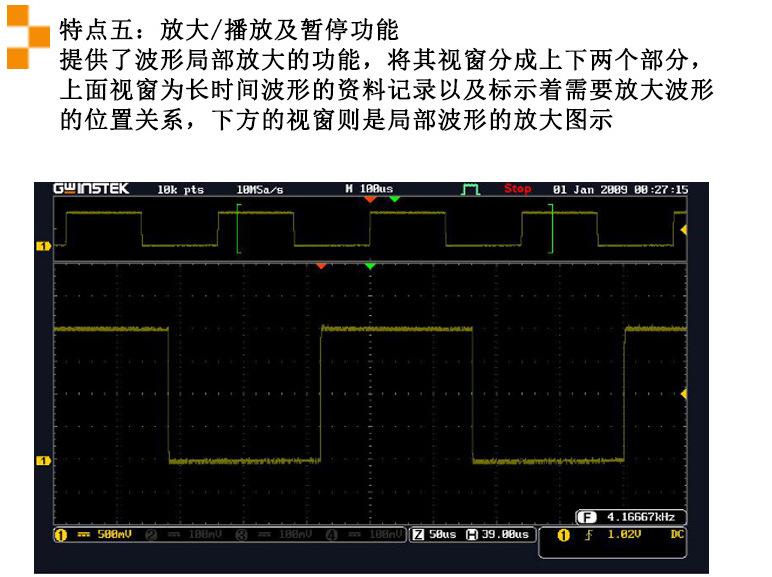This screenshot has width=772, height=577.
Task: Click channel 1 ground marker in zoom window
Action: 43,460
